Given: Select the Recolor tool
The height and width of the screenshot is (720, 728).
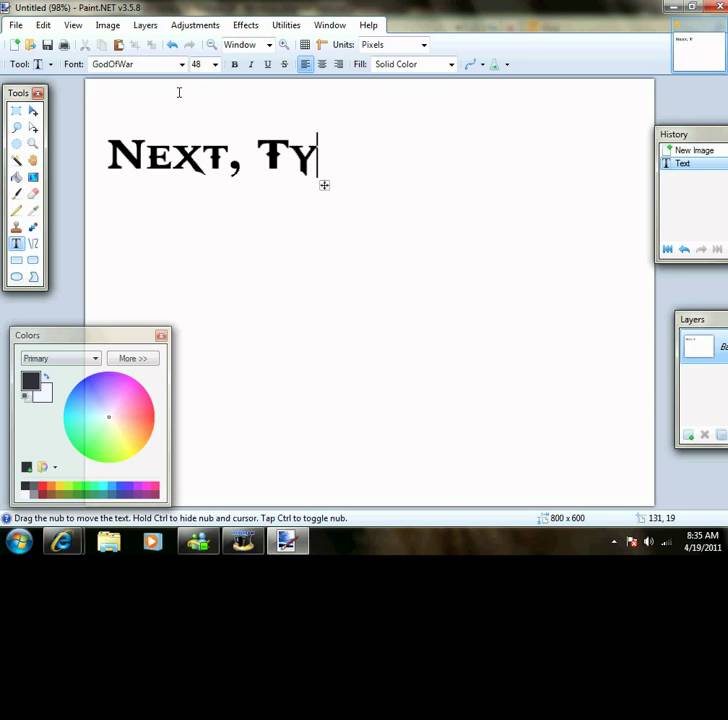Looking at the screenshot, I should coord(33,227).
